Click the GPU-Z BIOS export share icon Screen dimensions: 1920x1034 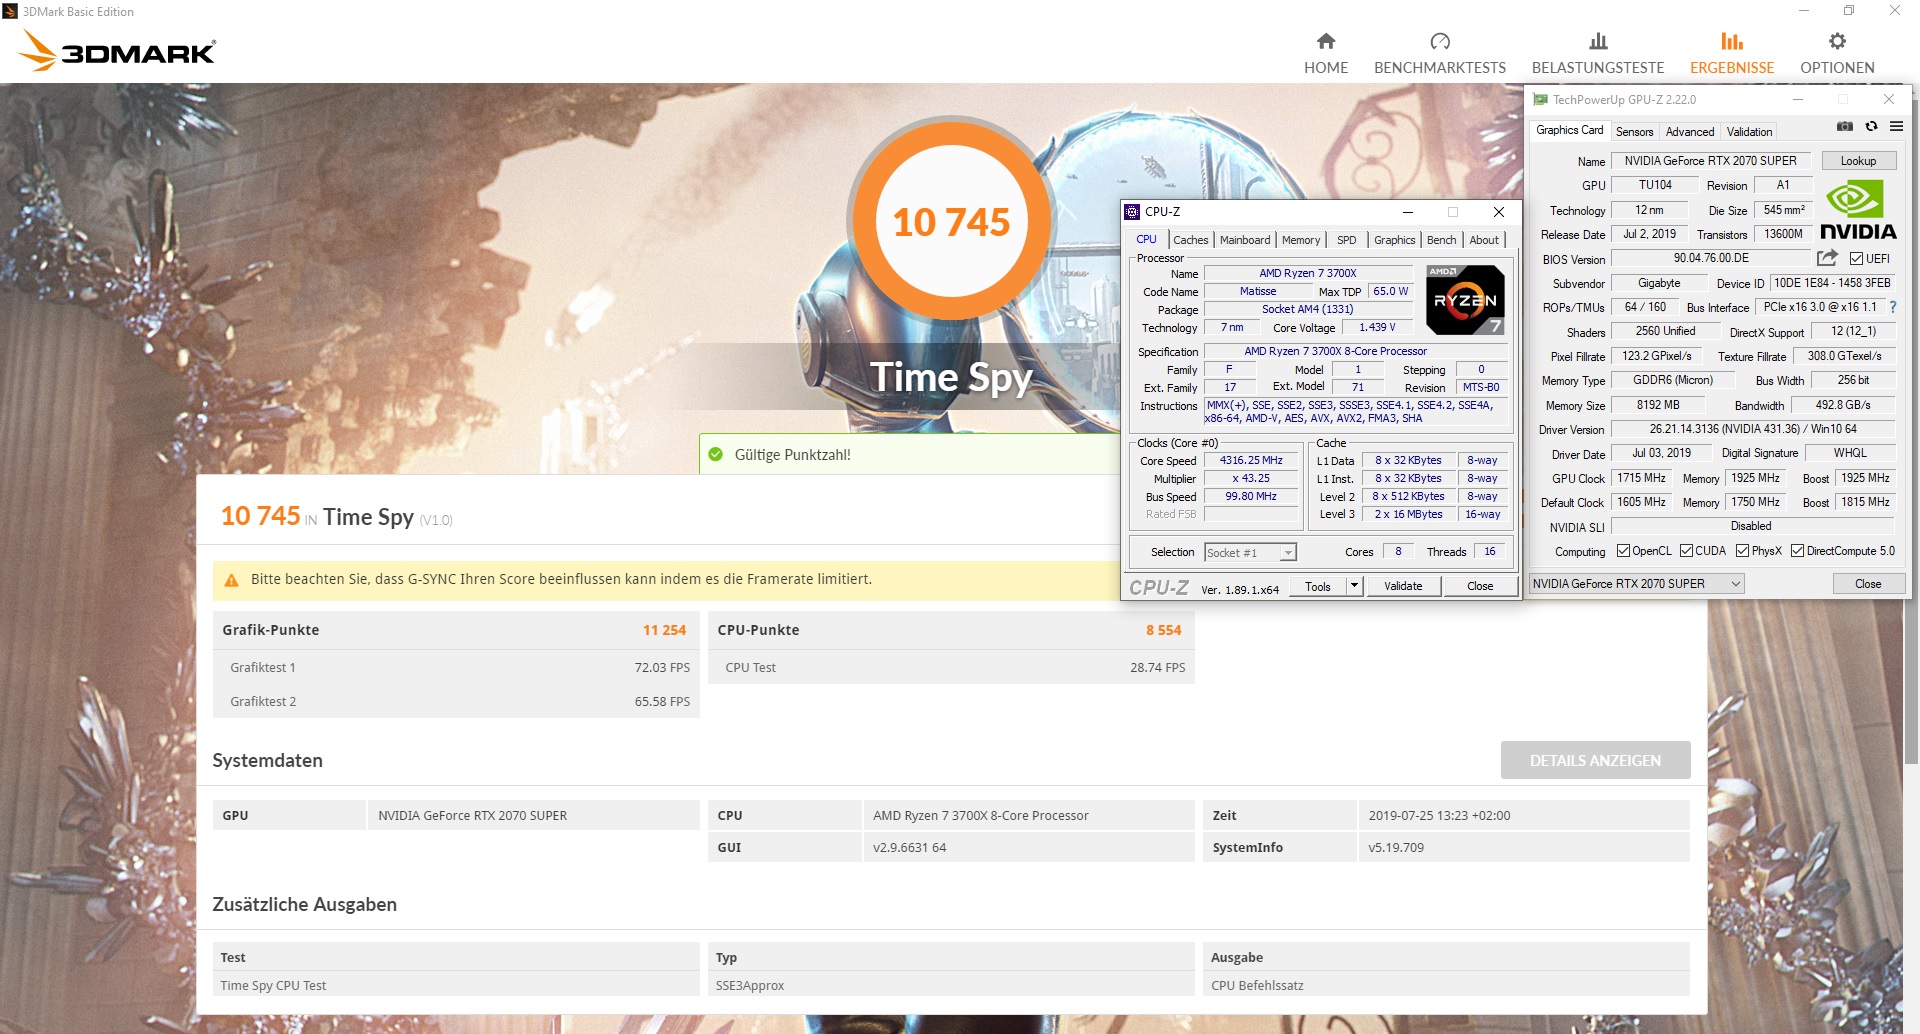pyautogui.click(x=1827, y=258)
